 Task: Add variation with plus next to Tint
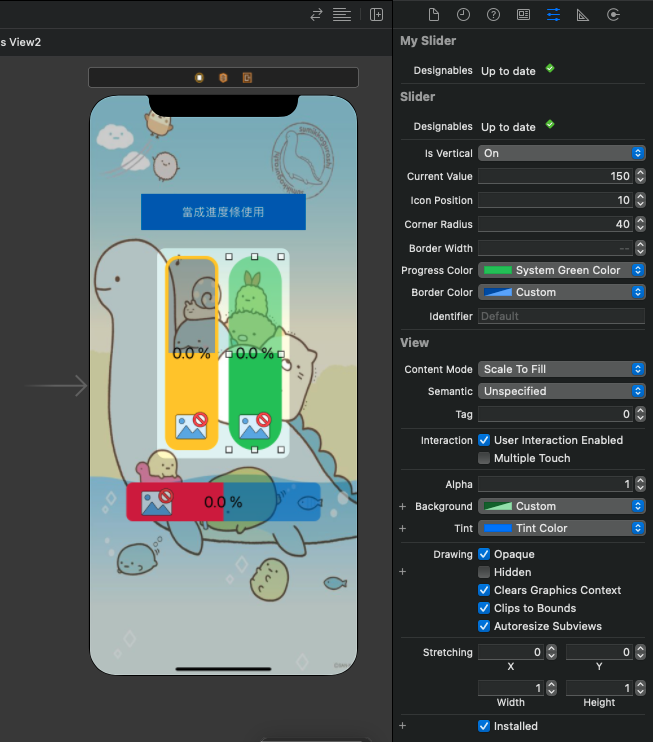pos(403,528)
